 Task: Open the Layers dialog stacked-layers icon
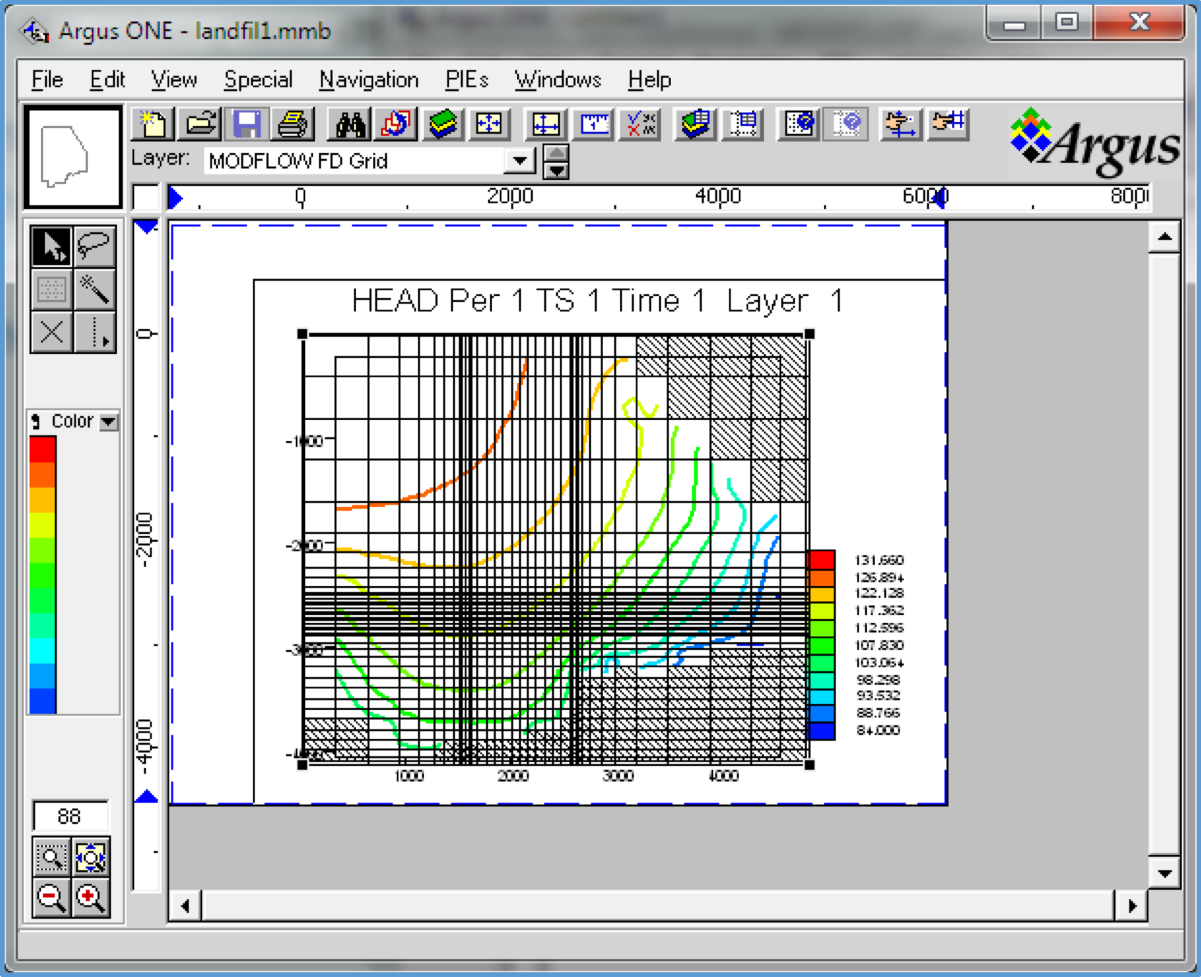(x=445, y=124)
